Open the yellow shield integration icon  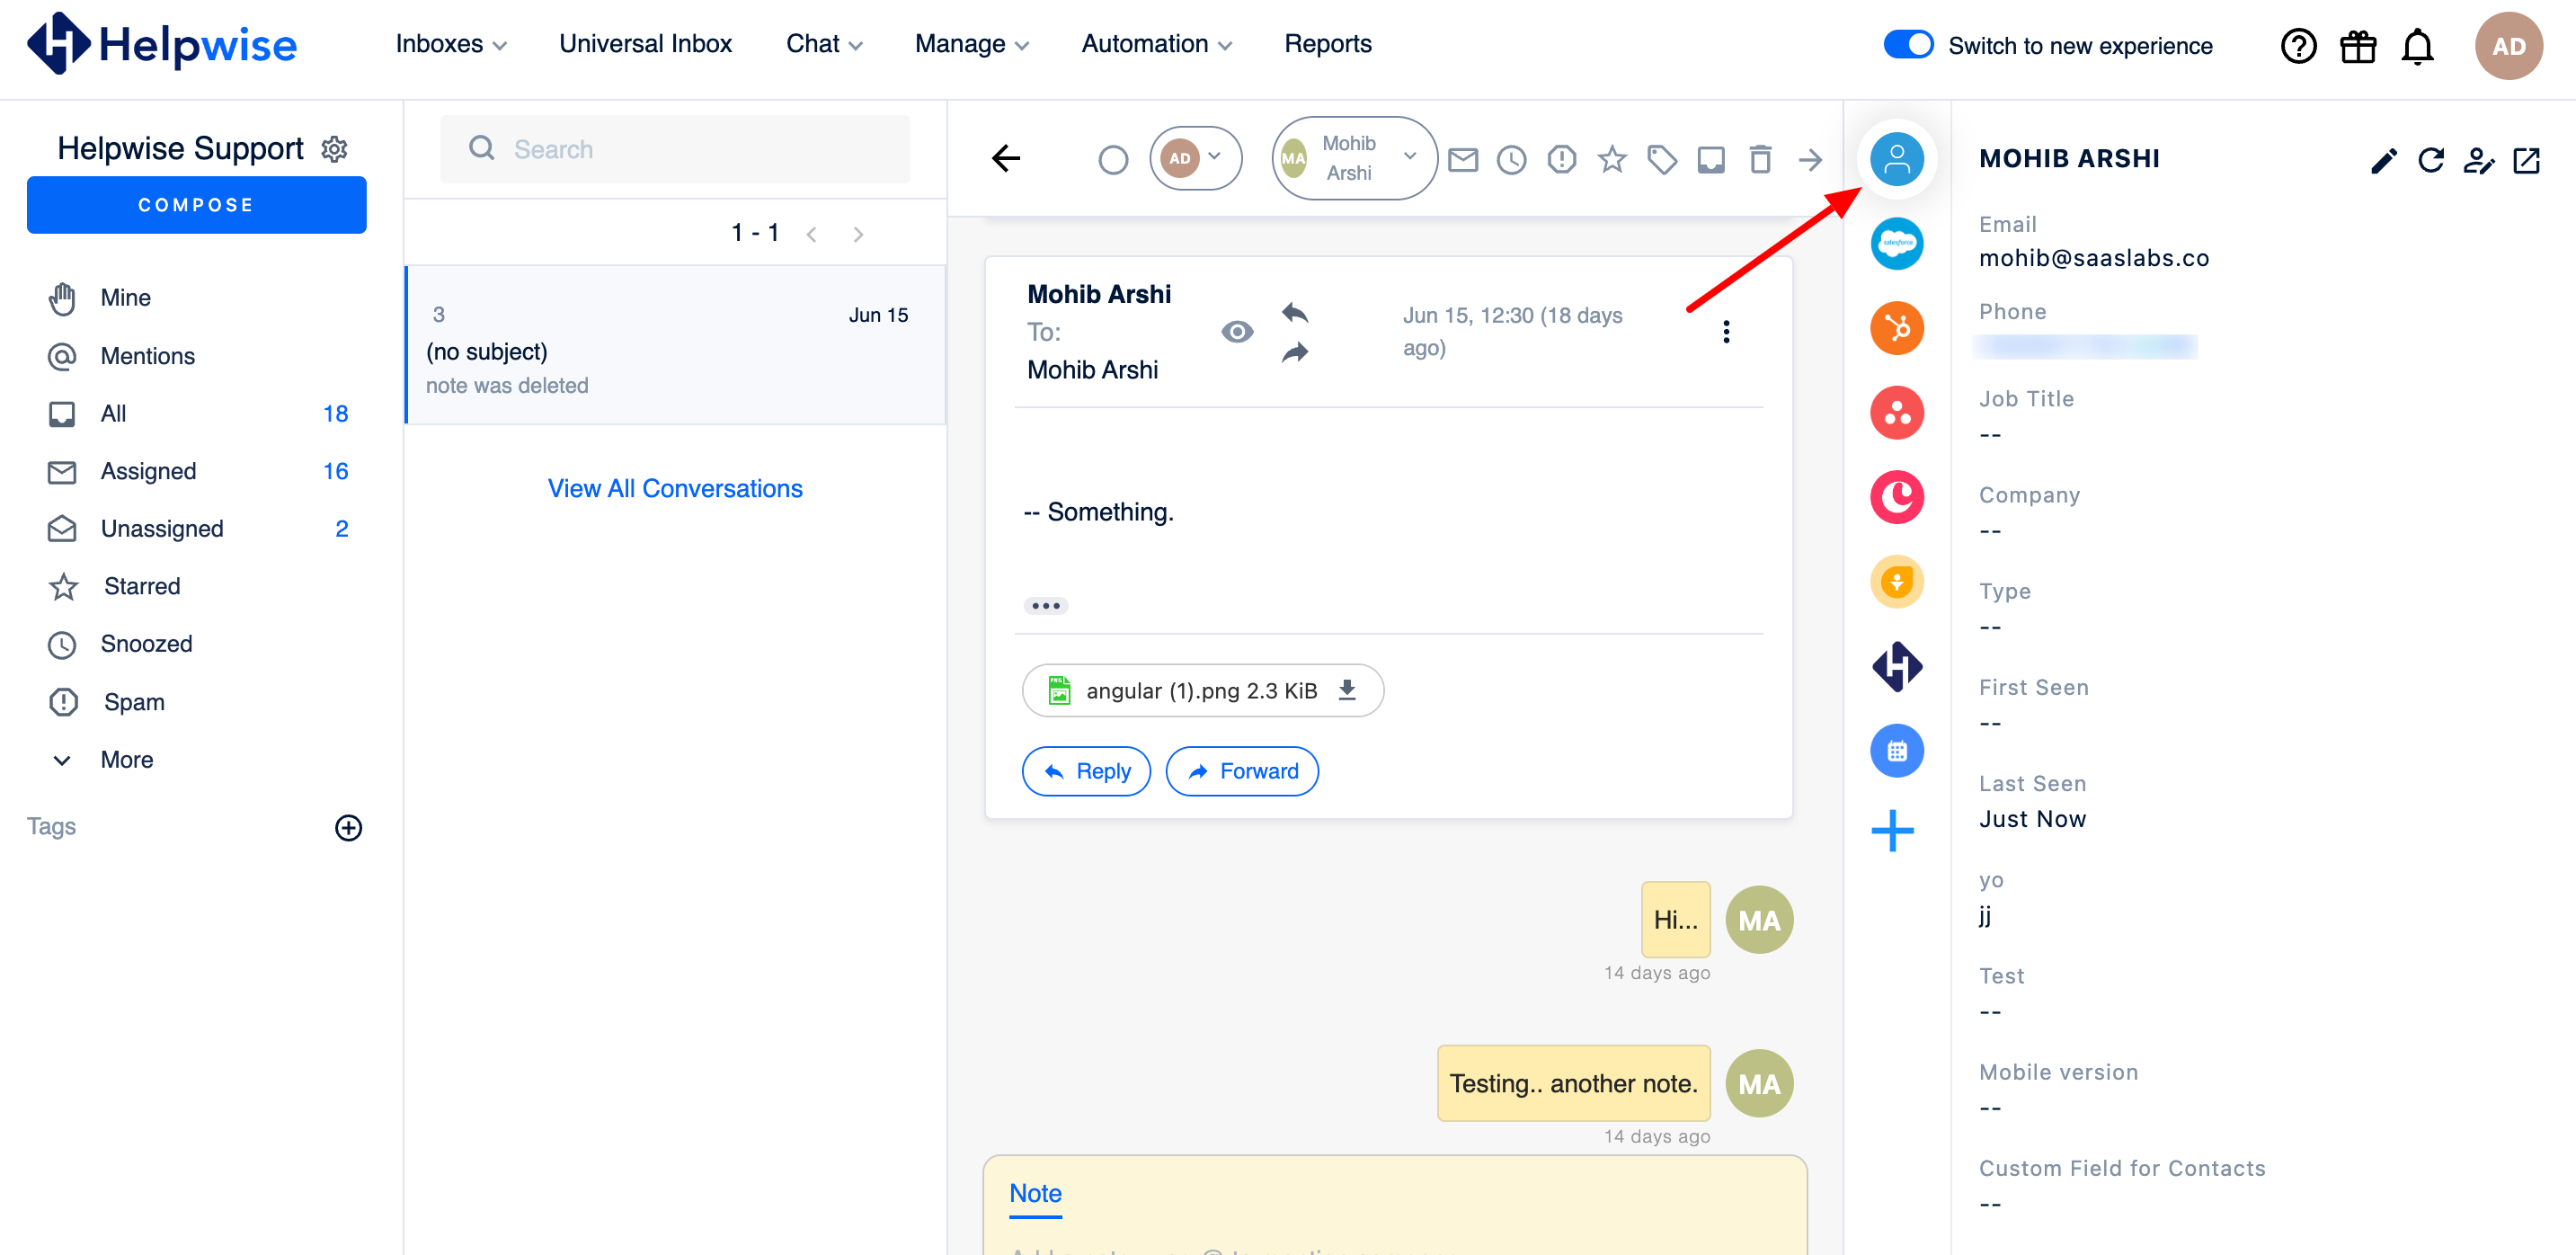click(x=1896, y=581)
